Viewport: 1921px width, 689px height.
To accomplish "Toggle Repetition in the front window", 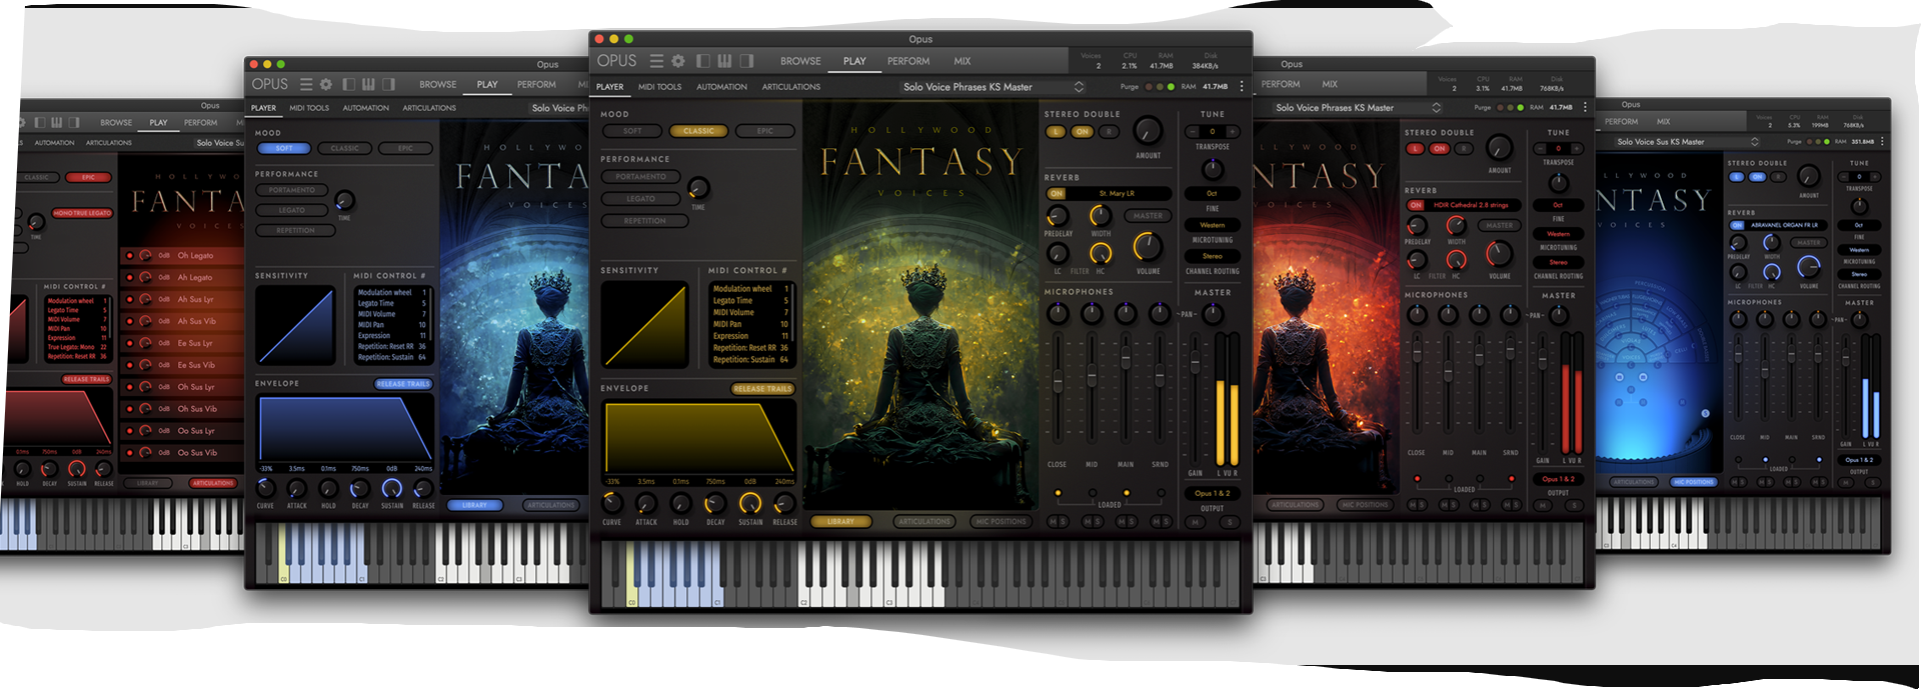I will 645,221.
